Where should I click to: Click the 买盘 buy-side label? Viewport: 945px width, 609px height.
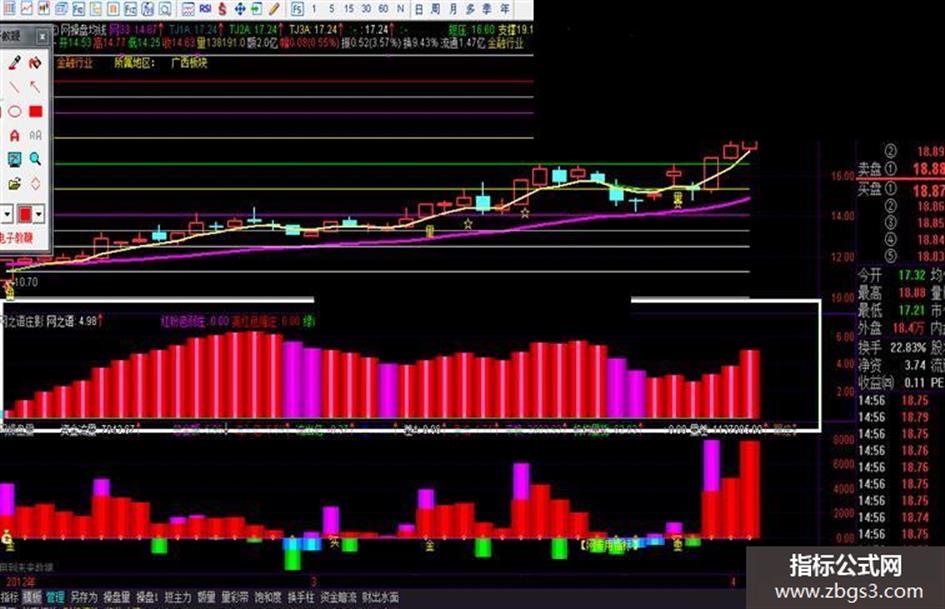click(x=870, y=189)
